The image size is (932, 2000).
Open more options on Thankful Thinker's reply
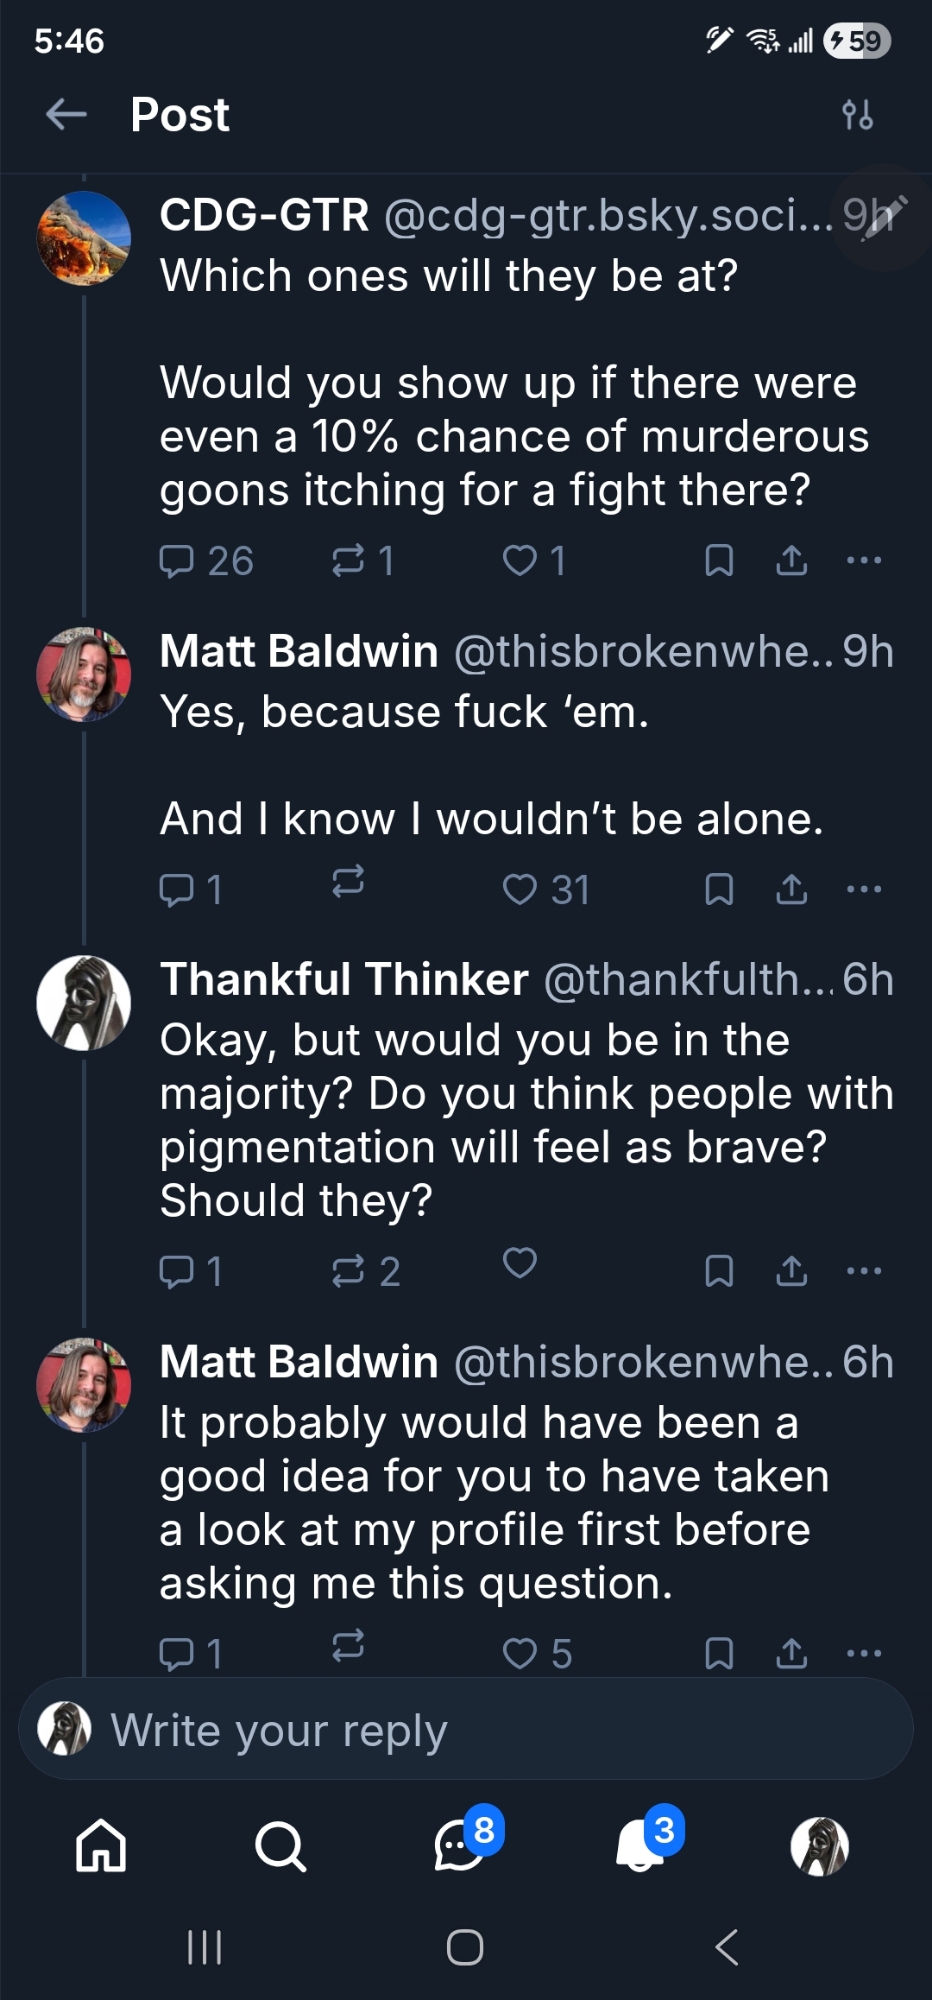pos(864,1271)
